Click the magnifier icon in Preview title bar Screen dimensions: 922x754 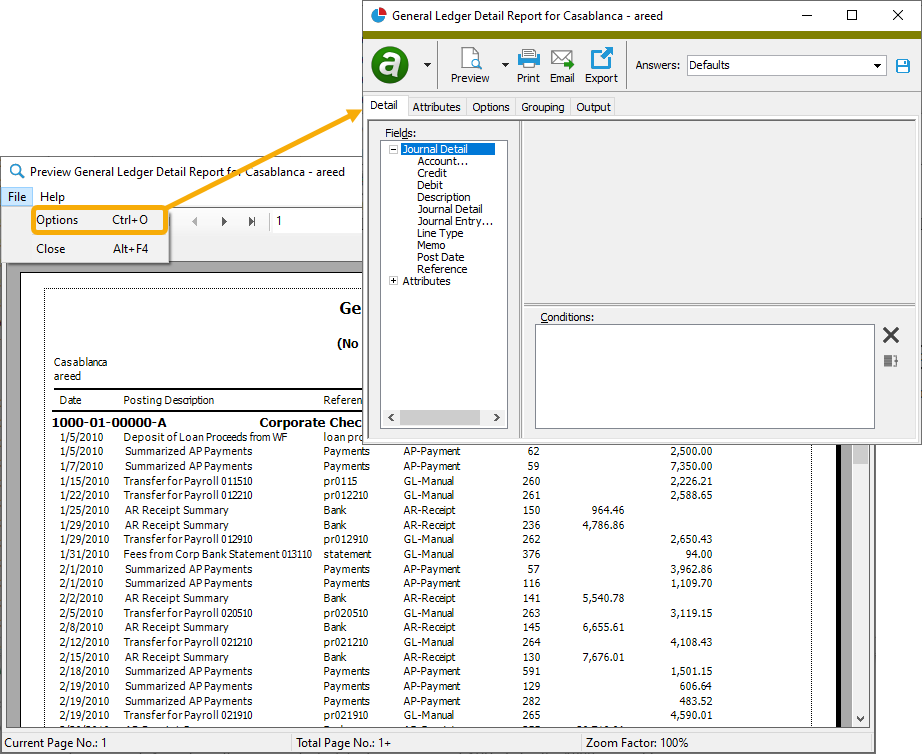tap(17, 171)
